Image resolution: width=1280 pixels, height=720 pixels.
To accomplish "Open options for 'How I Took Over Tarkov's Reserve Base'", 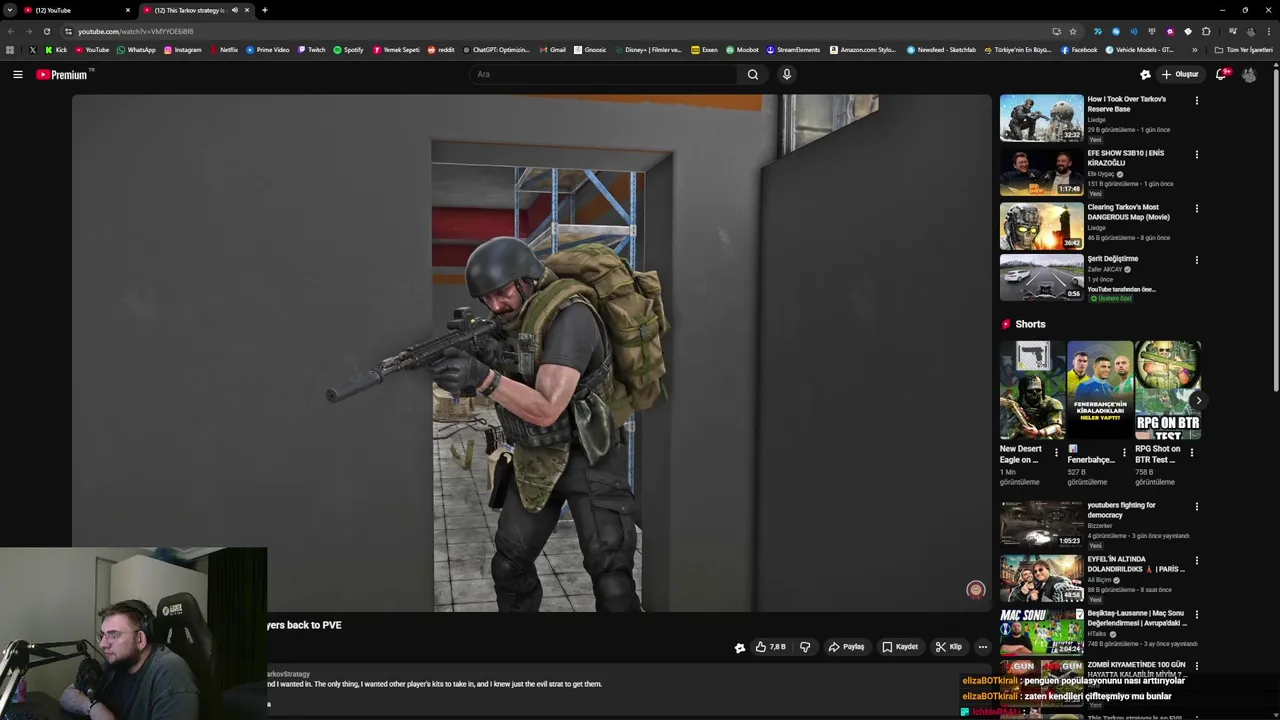I will 1196,100.
